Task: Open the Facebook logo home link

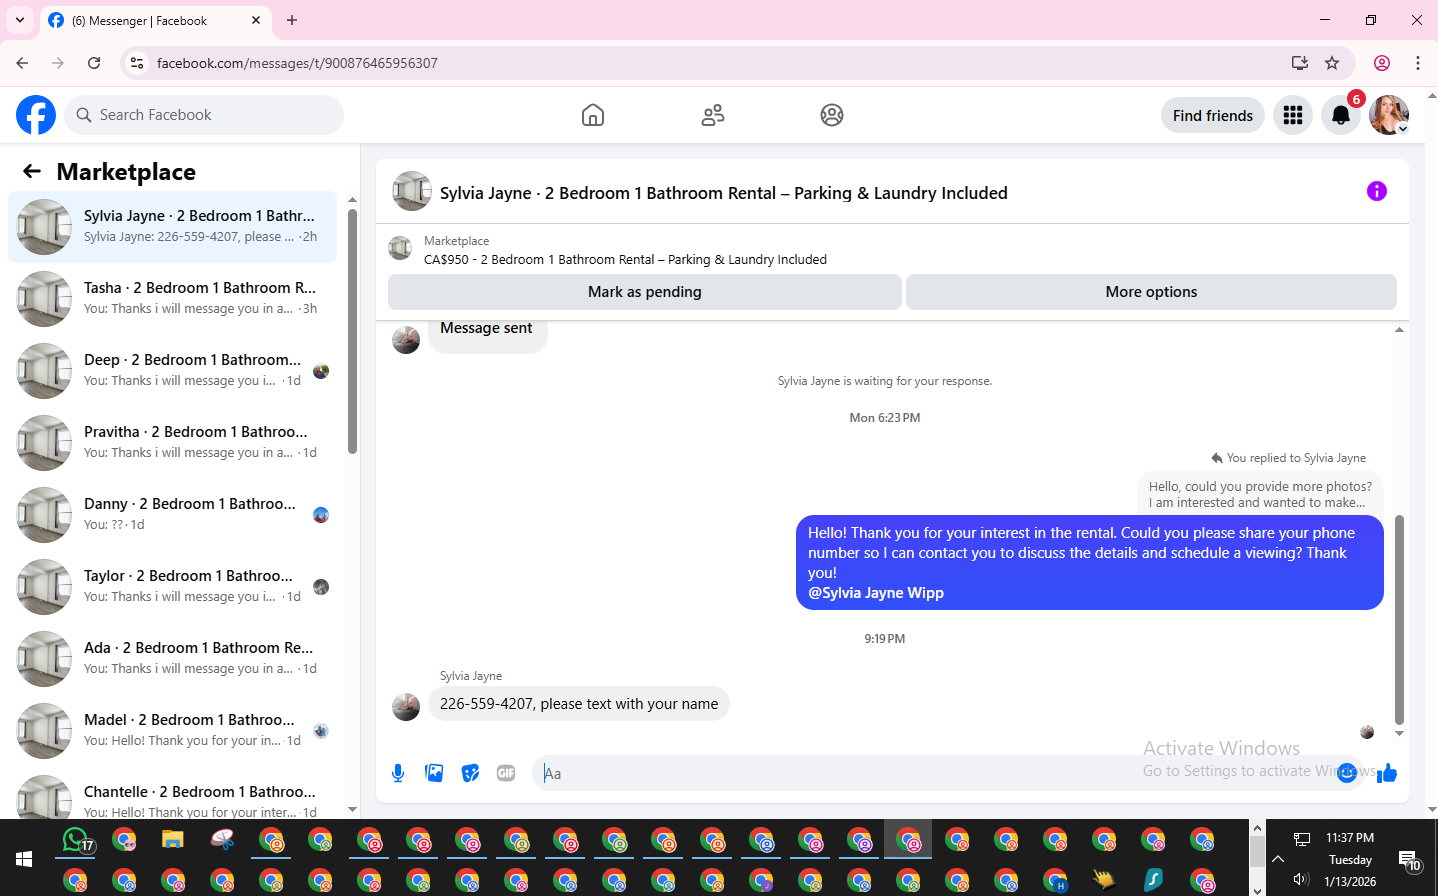Action: tap(36, 115)
